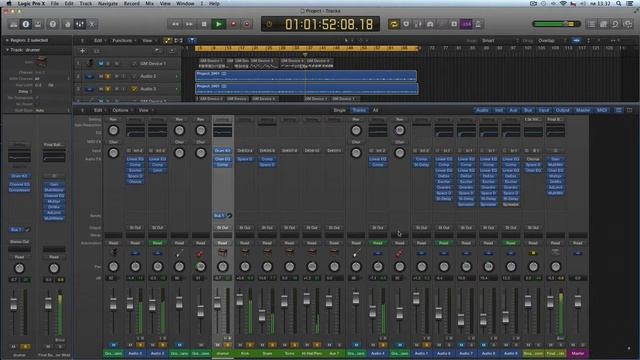Click Bus 1 send on drummer channel strip
This screenshot has width=640, height=360.
(219, 216)
